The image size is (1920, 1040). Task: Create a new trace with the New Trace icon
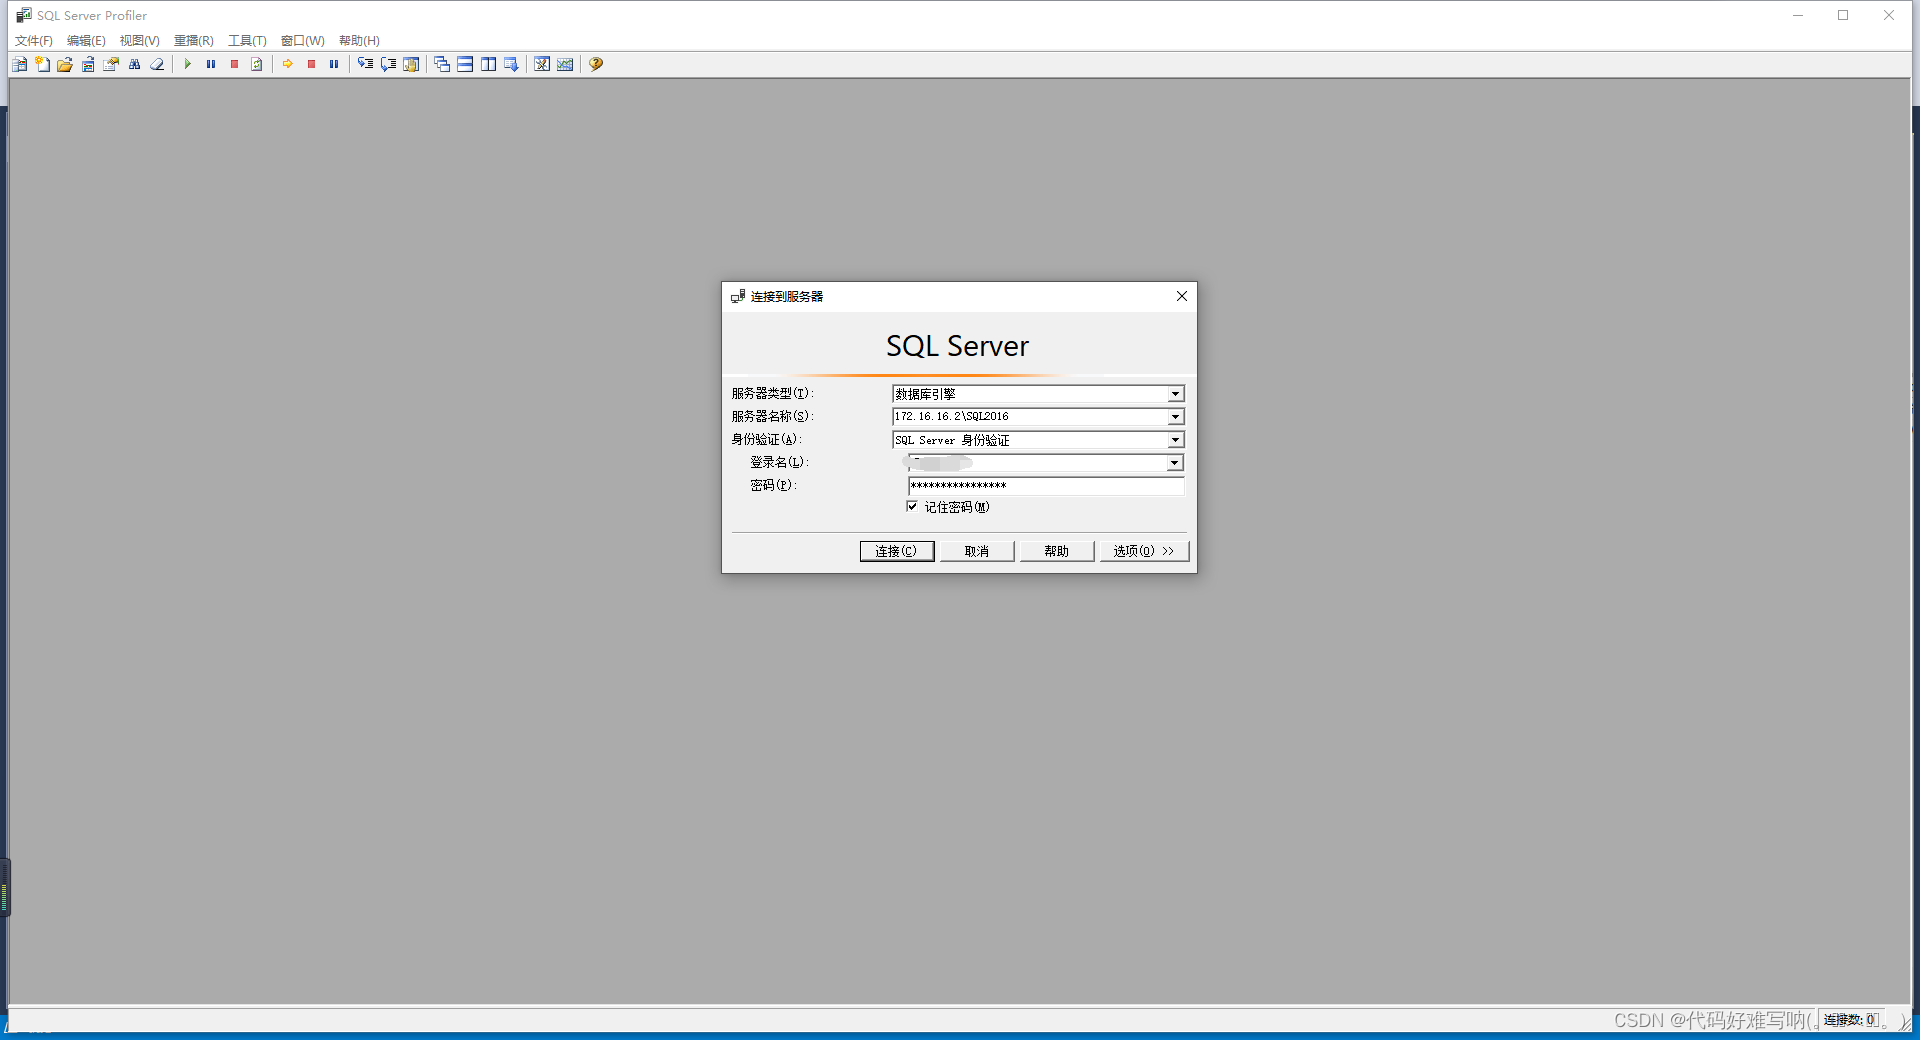click(18, 64)
